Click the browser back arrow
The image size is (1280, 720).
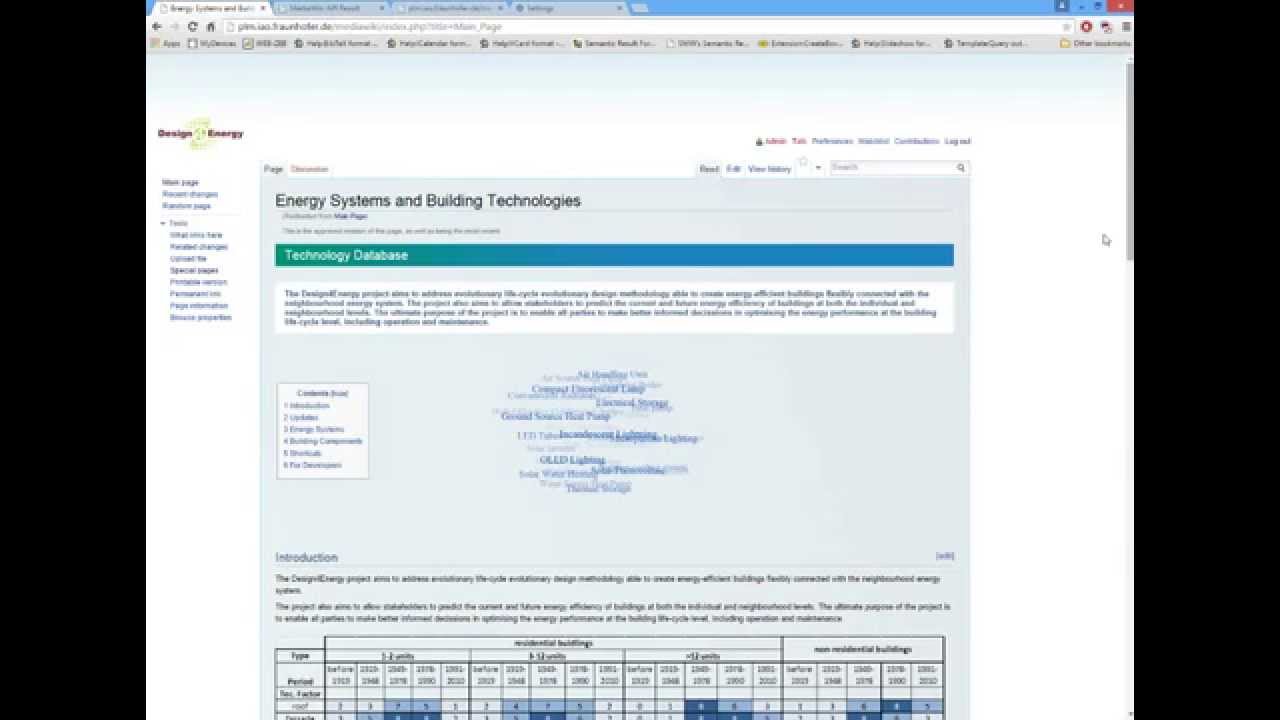click(x=157, y=27)
